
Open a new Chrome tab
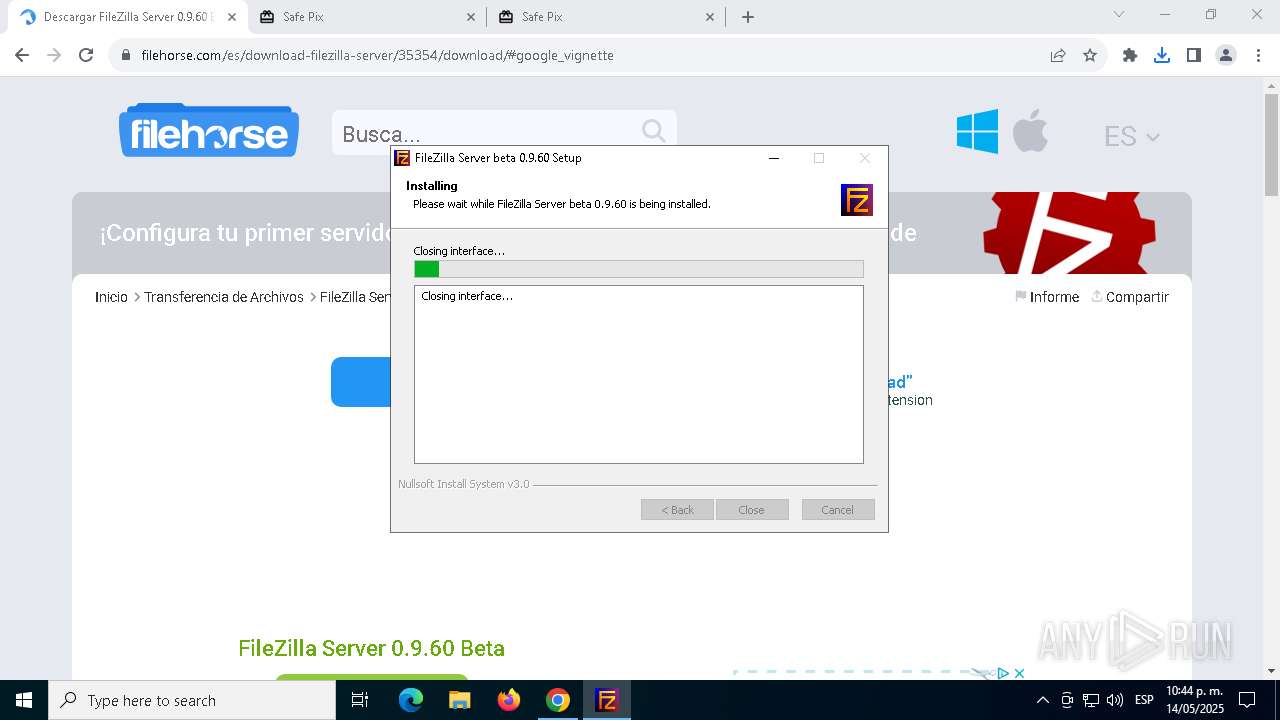[x=748, y=17]
